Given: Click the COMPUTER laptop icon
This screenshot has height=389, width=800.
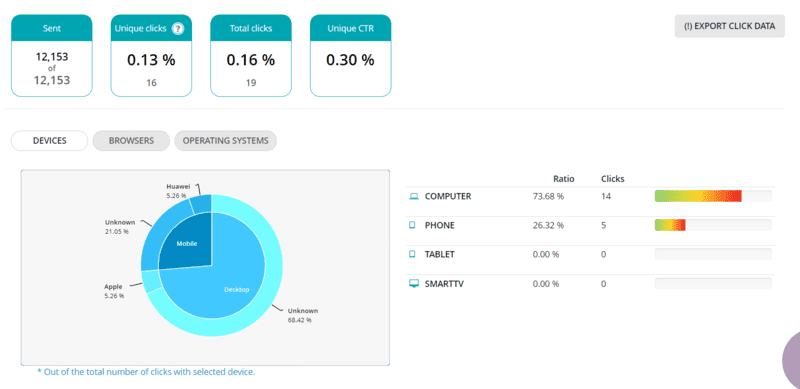Looking at the screenshot, I should [413, 196].
